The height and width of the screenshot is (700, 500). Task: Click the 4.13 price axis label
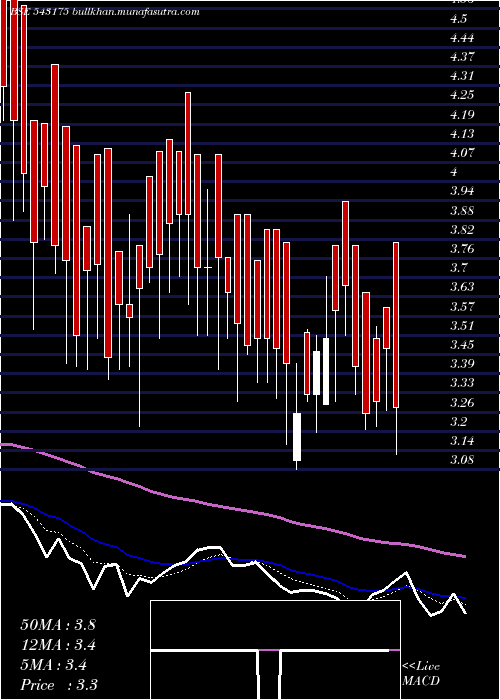[462, 134]
